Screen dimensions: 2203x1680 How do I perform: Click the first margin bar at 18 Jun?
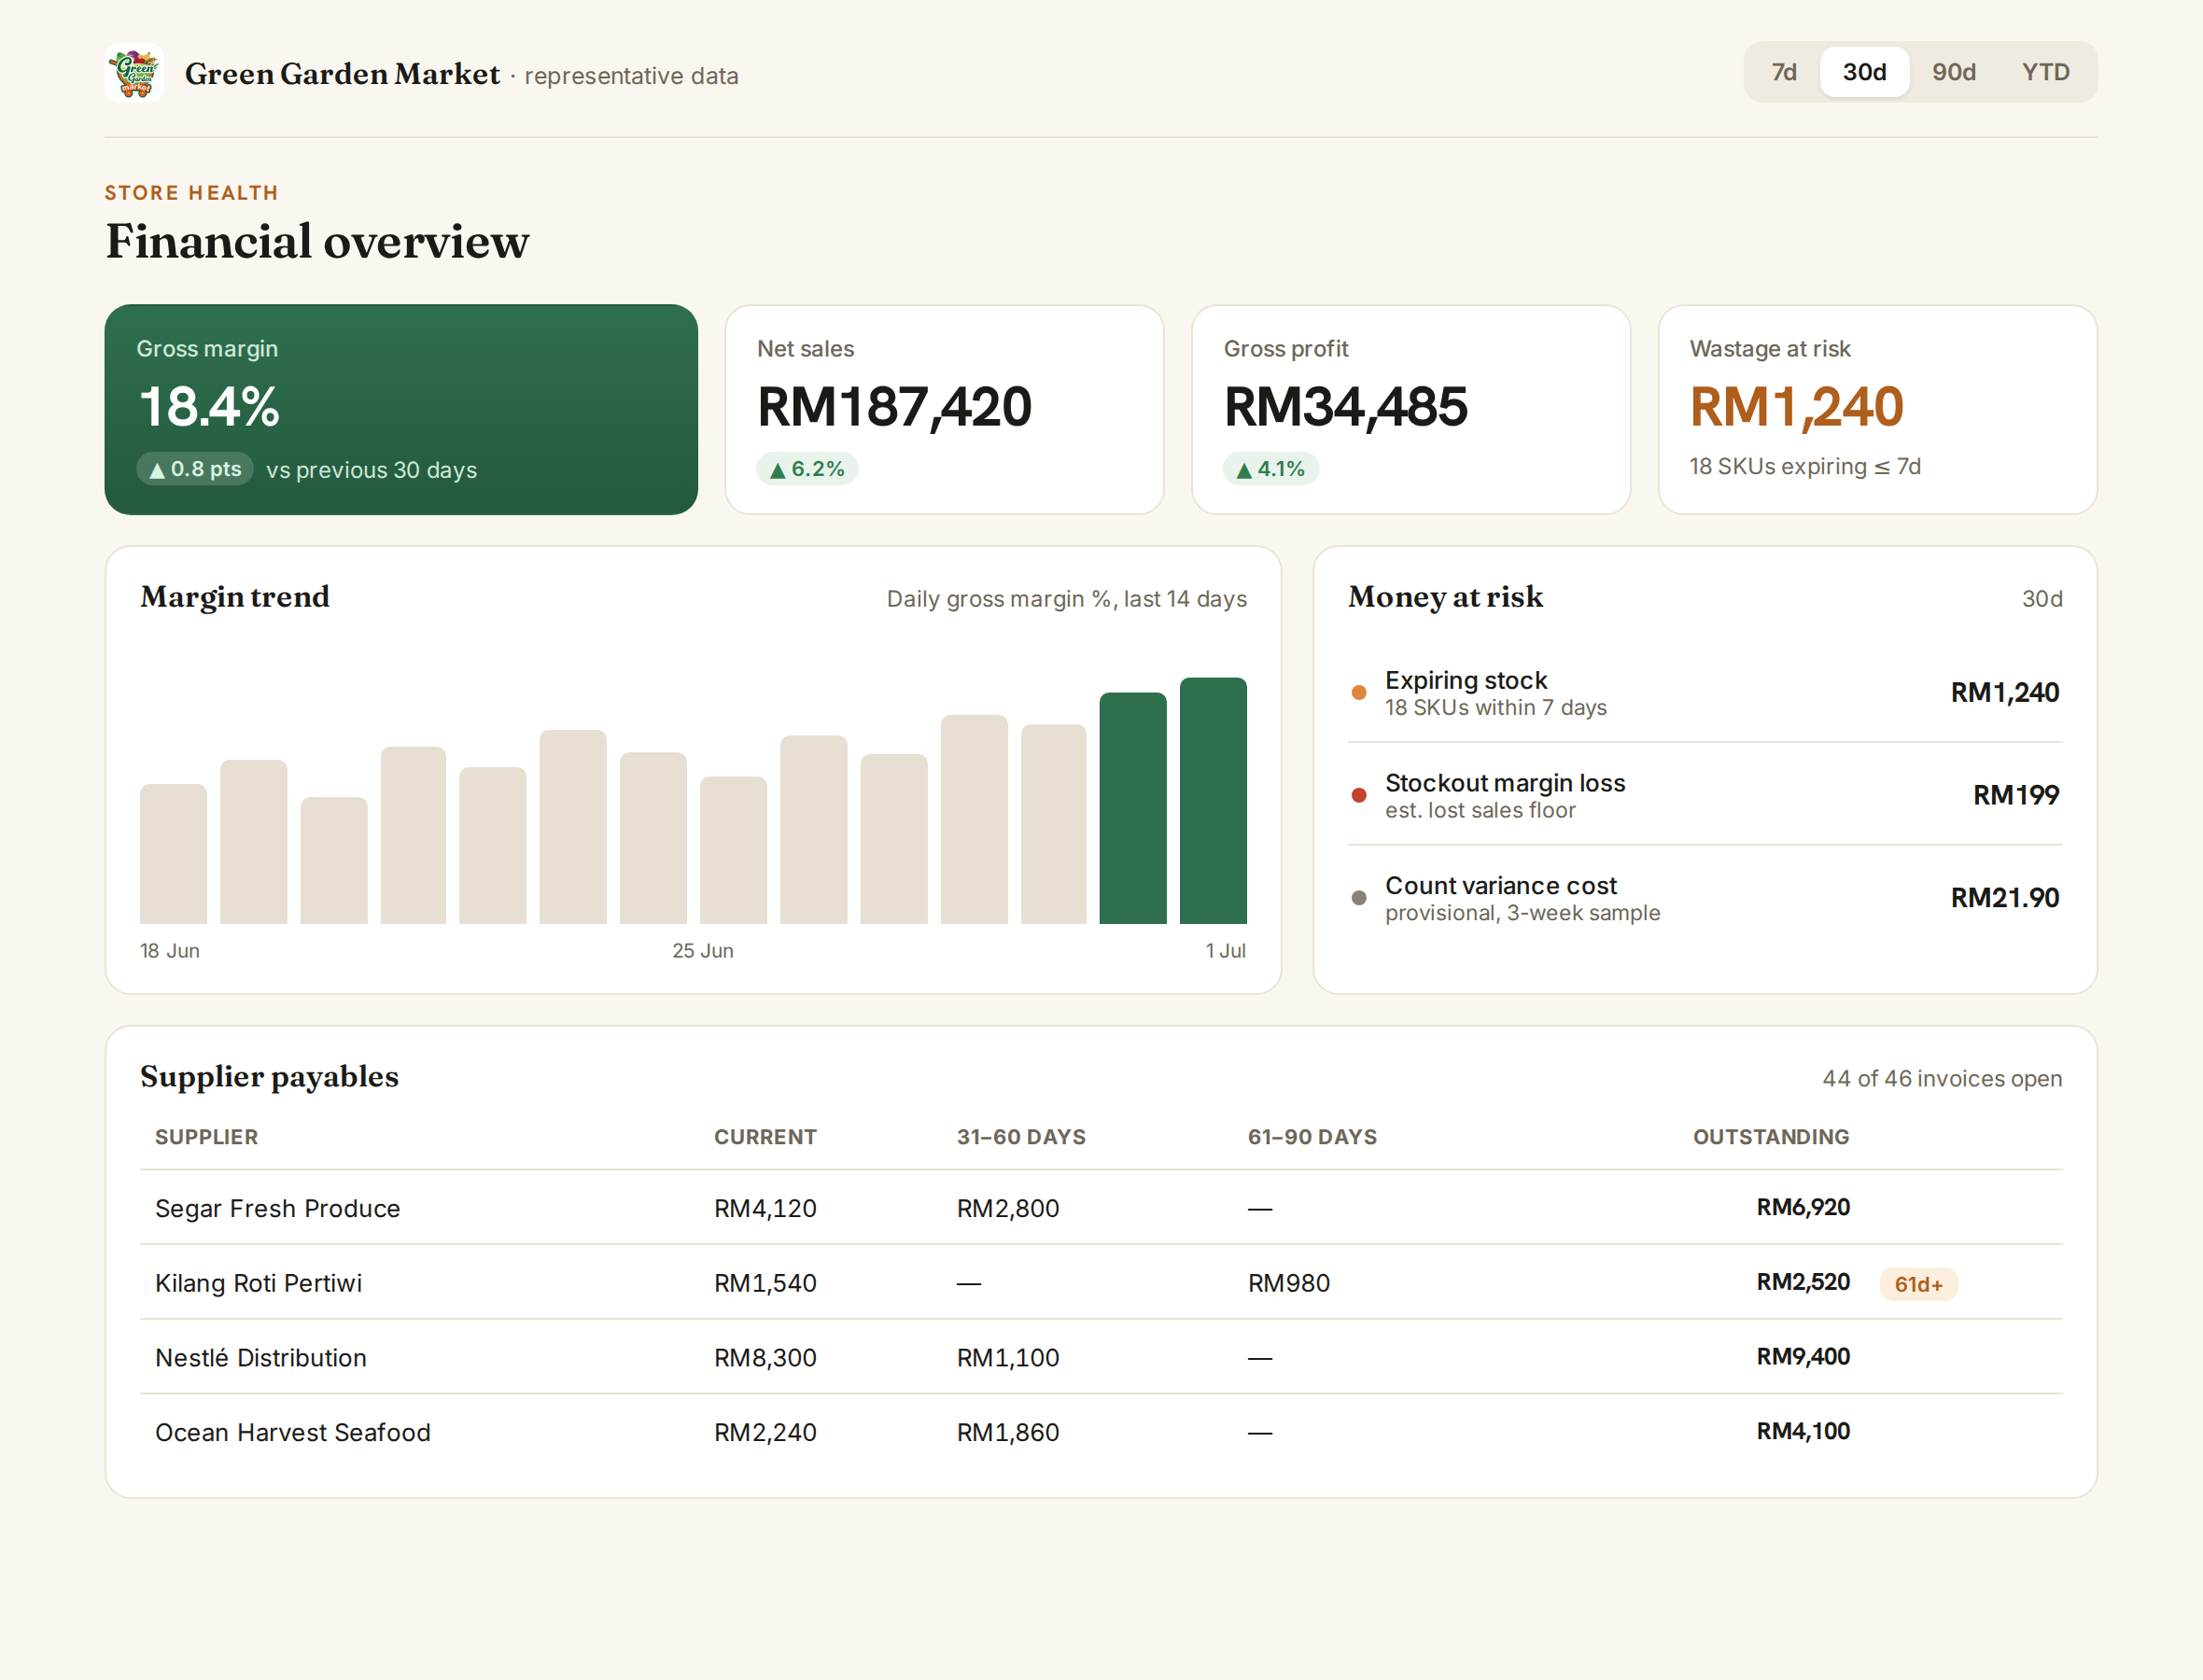tap(173, 854)
